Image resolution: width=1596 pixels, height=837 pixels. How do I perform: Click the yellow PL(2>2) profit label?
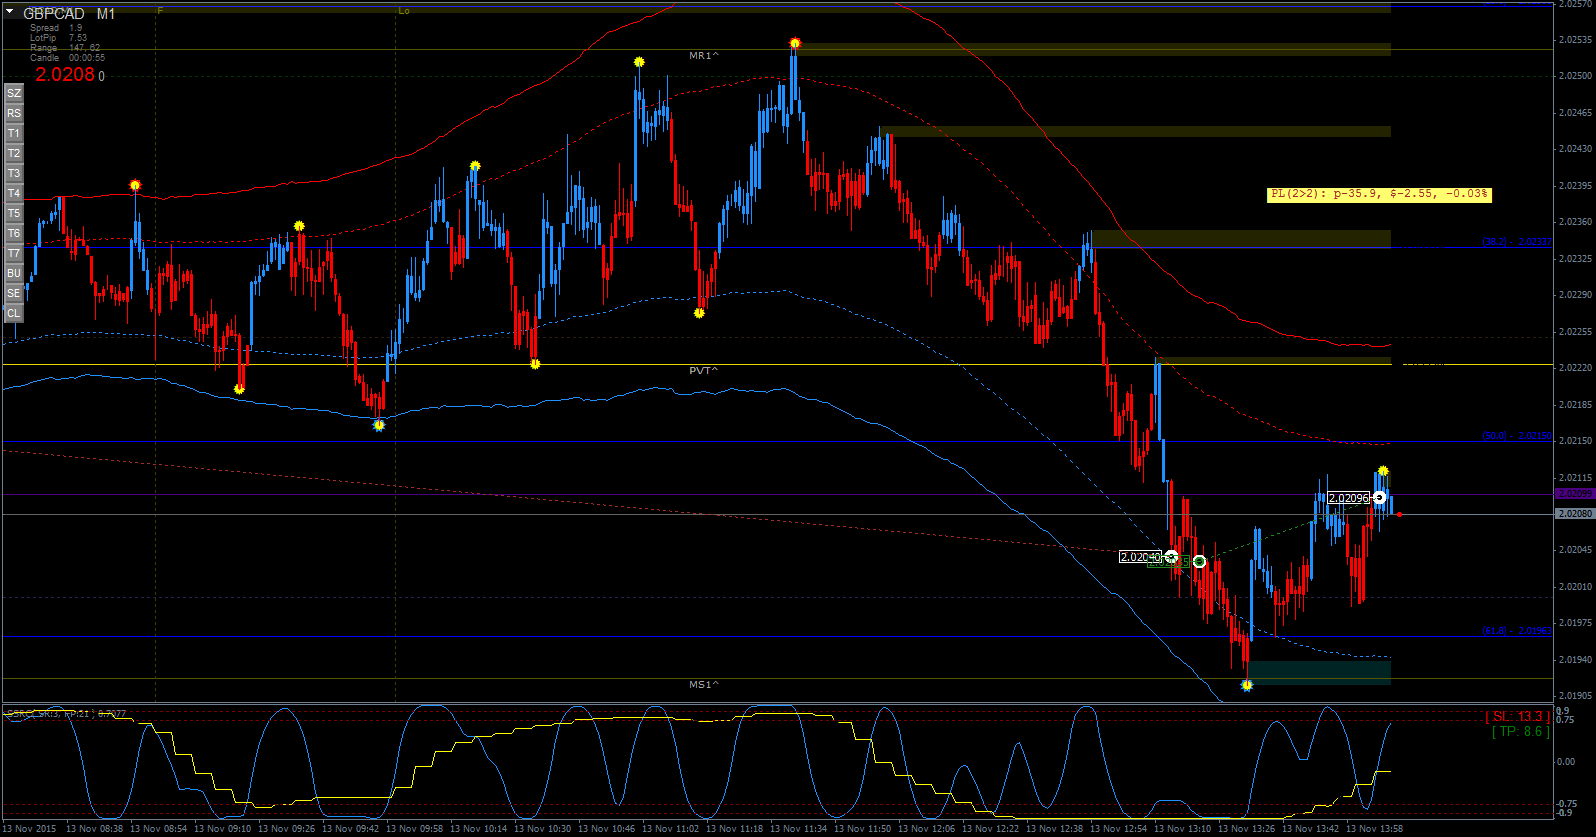click(x=1380, y=194)
